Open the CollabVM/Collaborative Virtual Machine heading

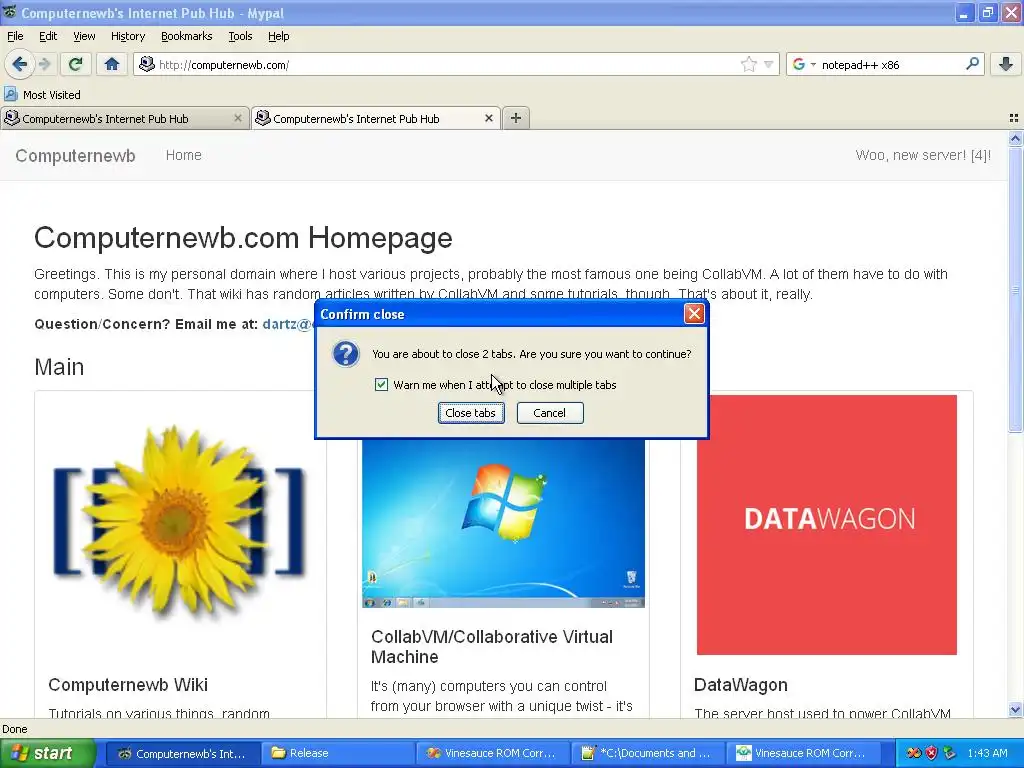492,647
